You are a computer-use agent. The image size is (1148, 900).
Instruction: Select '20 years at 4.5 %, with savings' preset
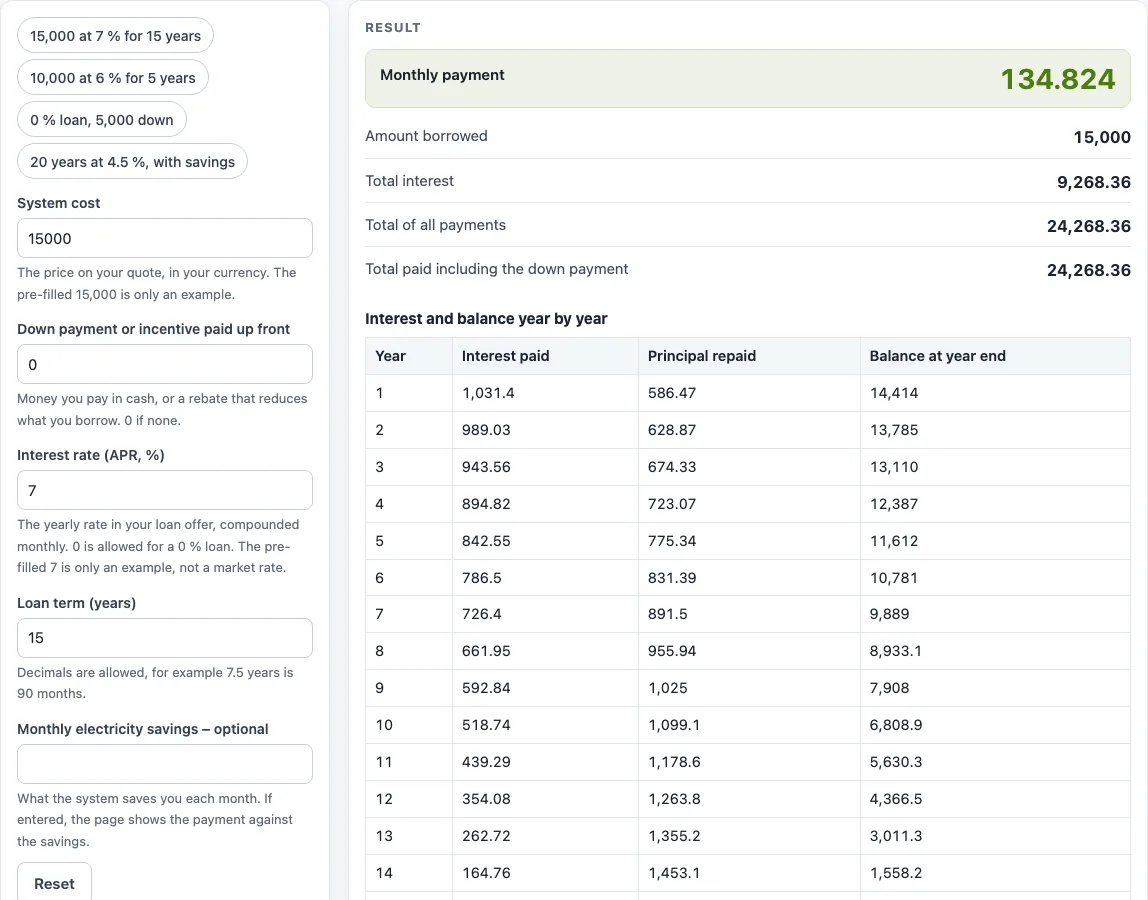coord(133,162)
